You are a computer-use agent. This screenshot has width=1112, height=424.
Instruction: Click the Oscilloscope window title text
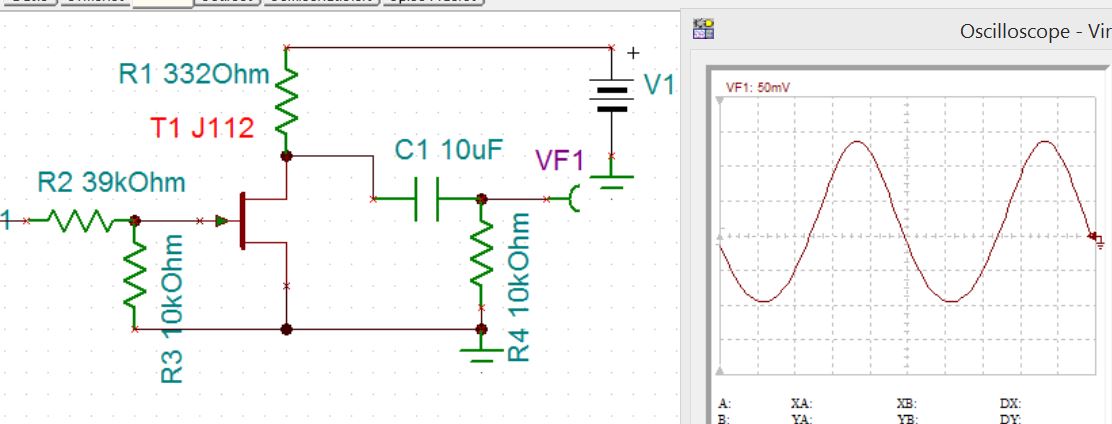coord(1035,31)
